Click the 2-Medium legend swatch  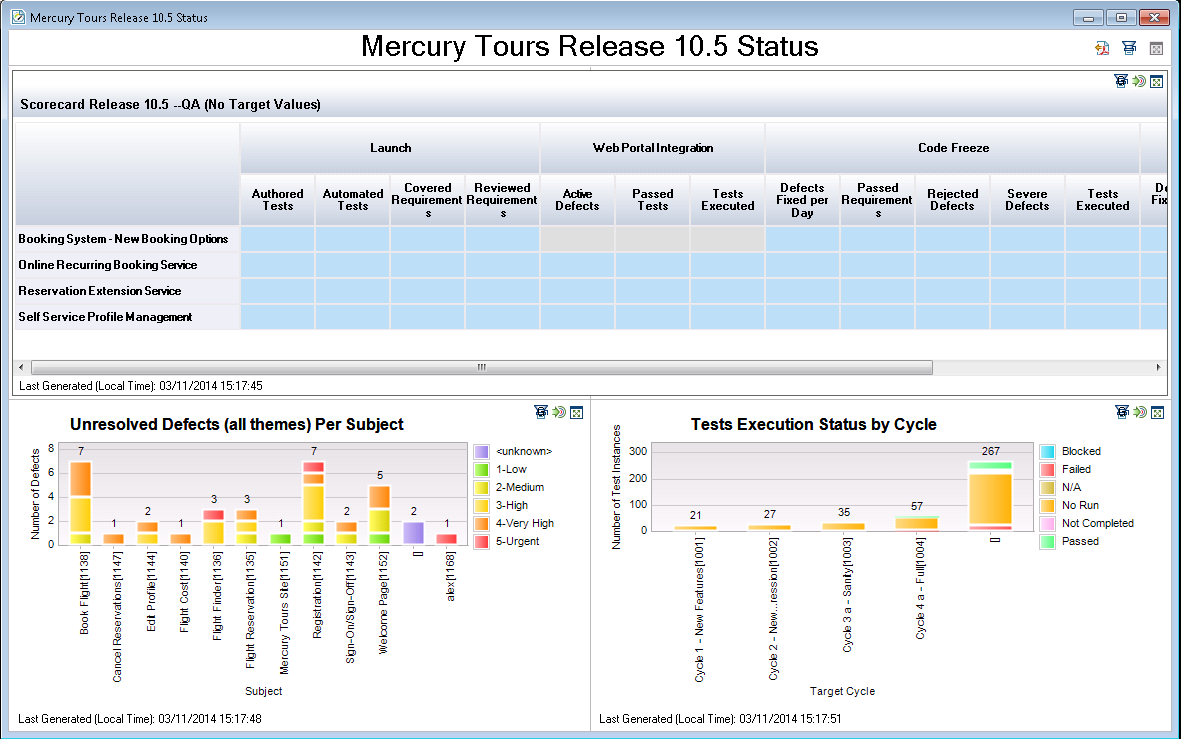click(481, 487)
